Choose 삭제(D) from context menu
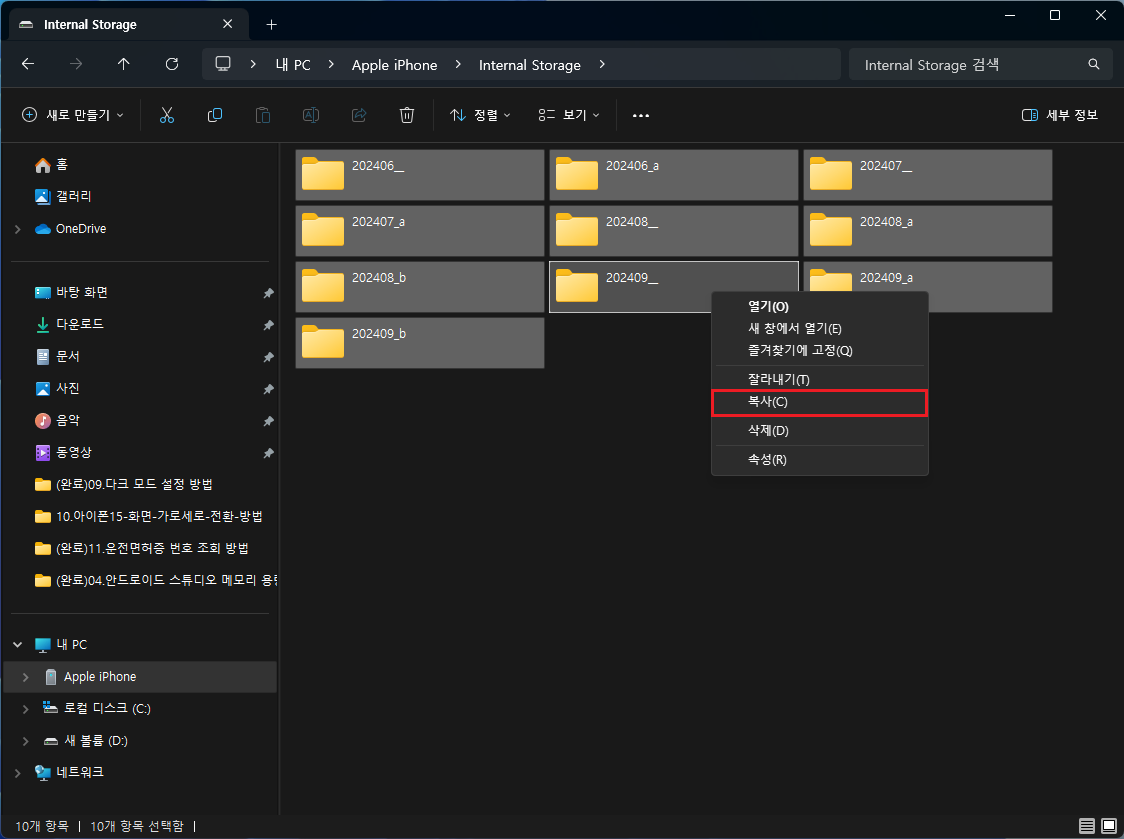Viewport: 1124px width, 839px height. [x=819, y=430]
